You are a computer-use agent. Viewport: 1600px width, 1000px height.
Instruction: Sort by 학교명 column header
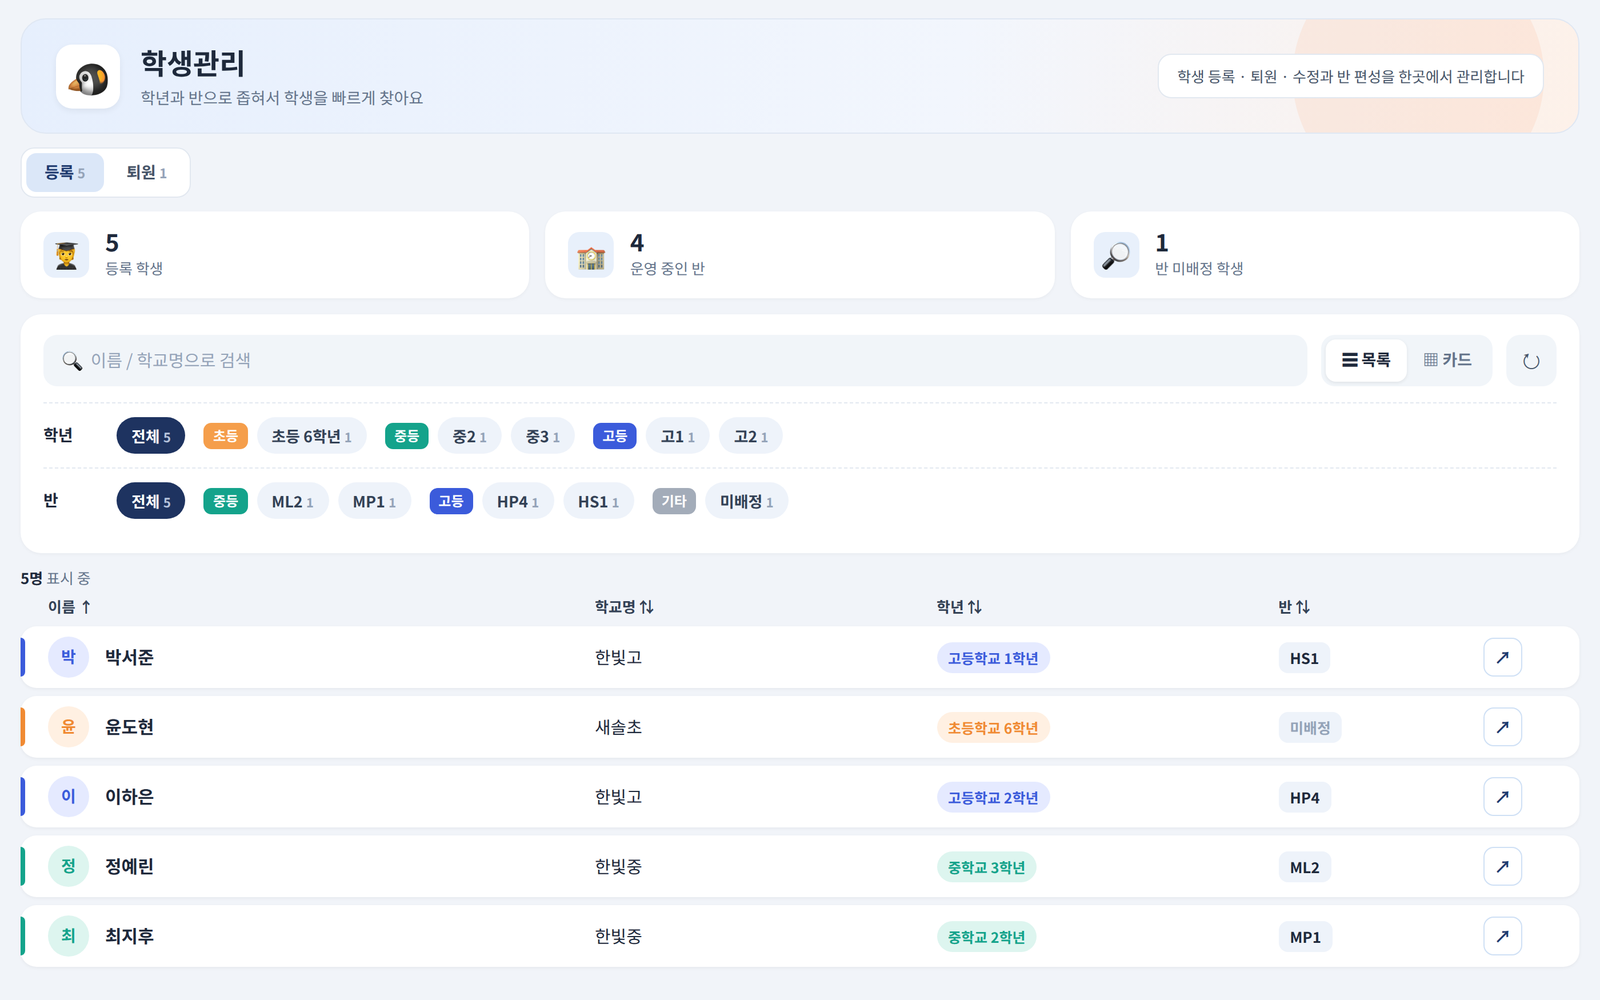[624, 607]
